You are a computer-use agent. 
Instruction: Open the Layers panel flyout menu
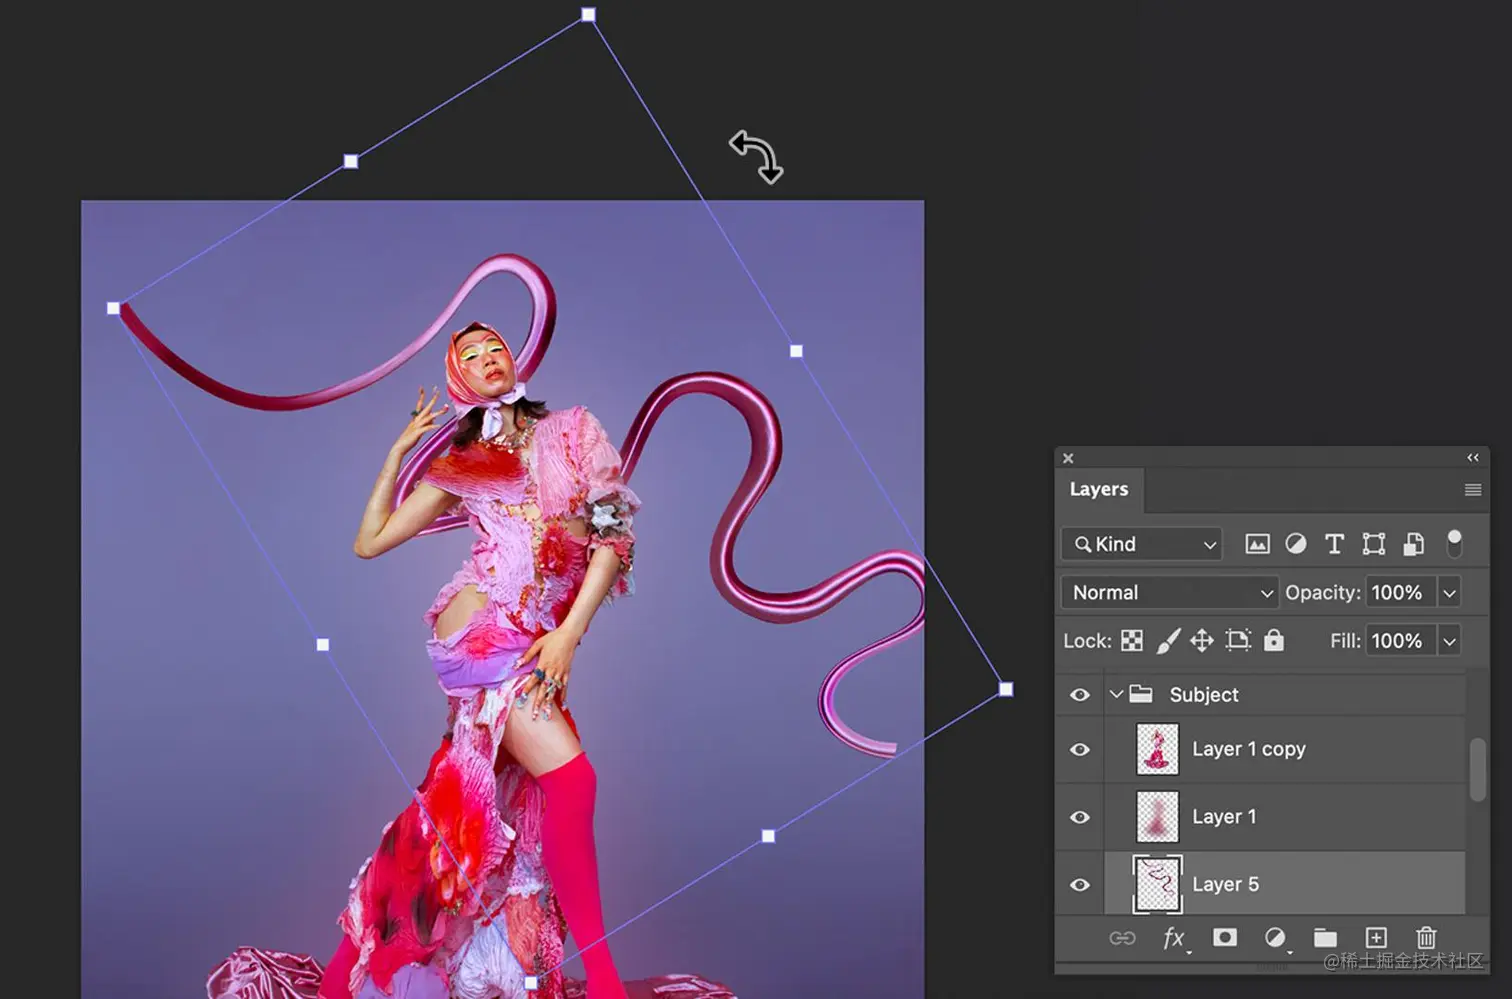click(x=1472, y=489)
